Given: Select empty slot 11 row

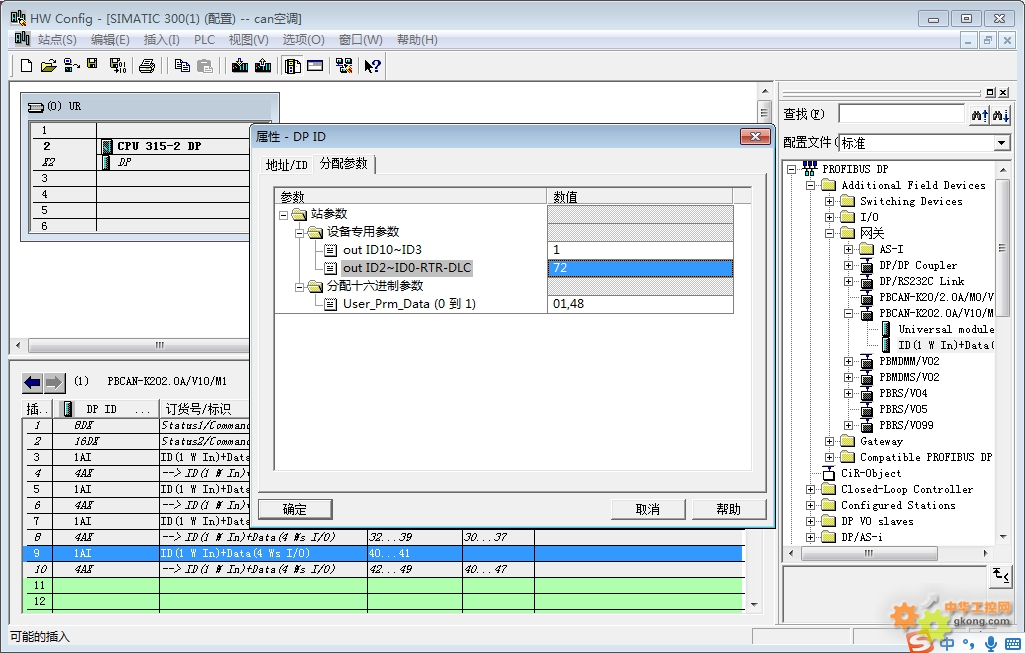Looking at the screenshot, I should 383,585.
